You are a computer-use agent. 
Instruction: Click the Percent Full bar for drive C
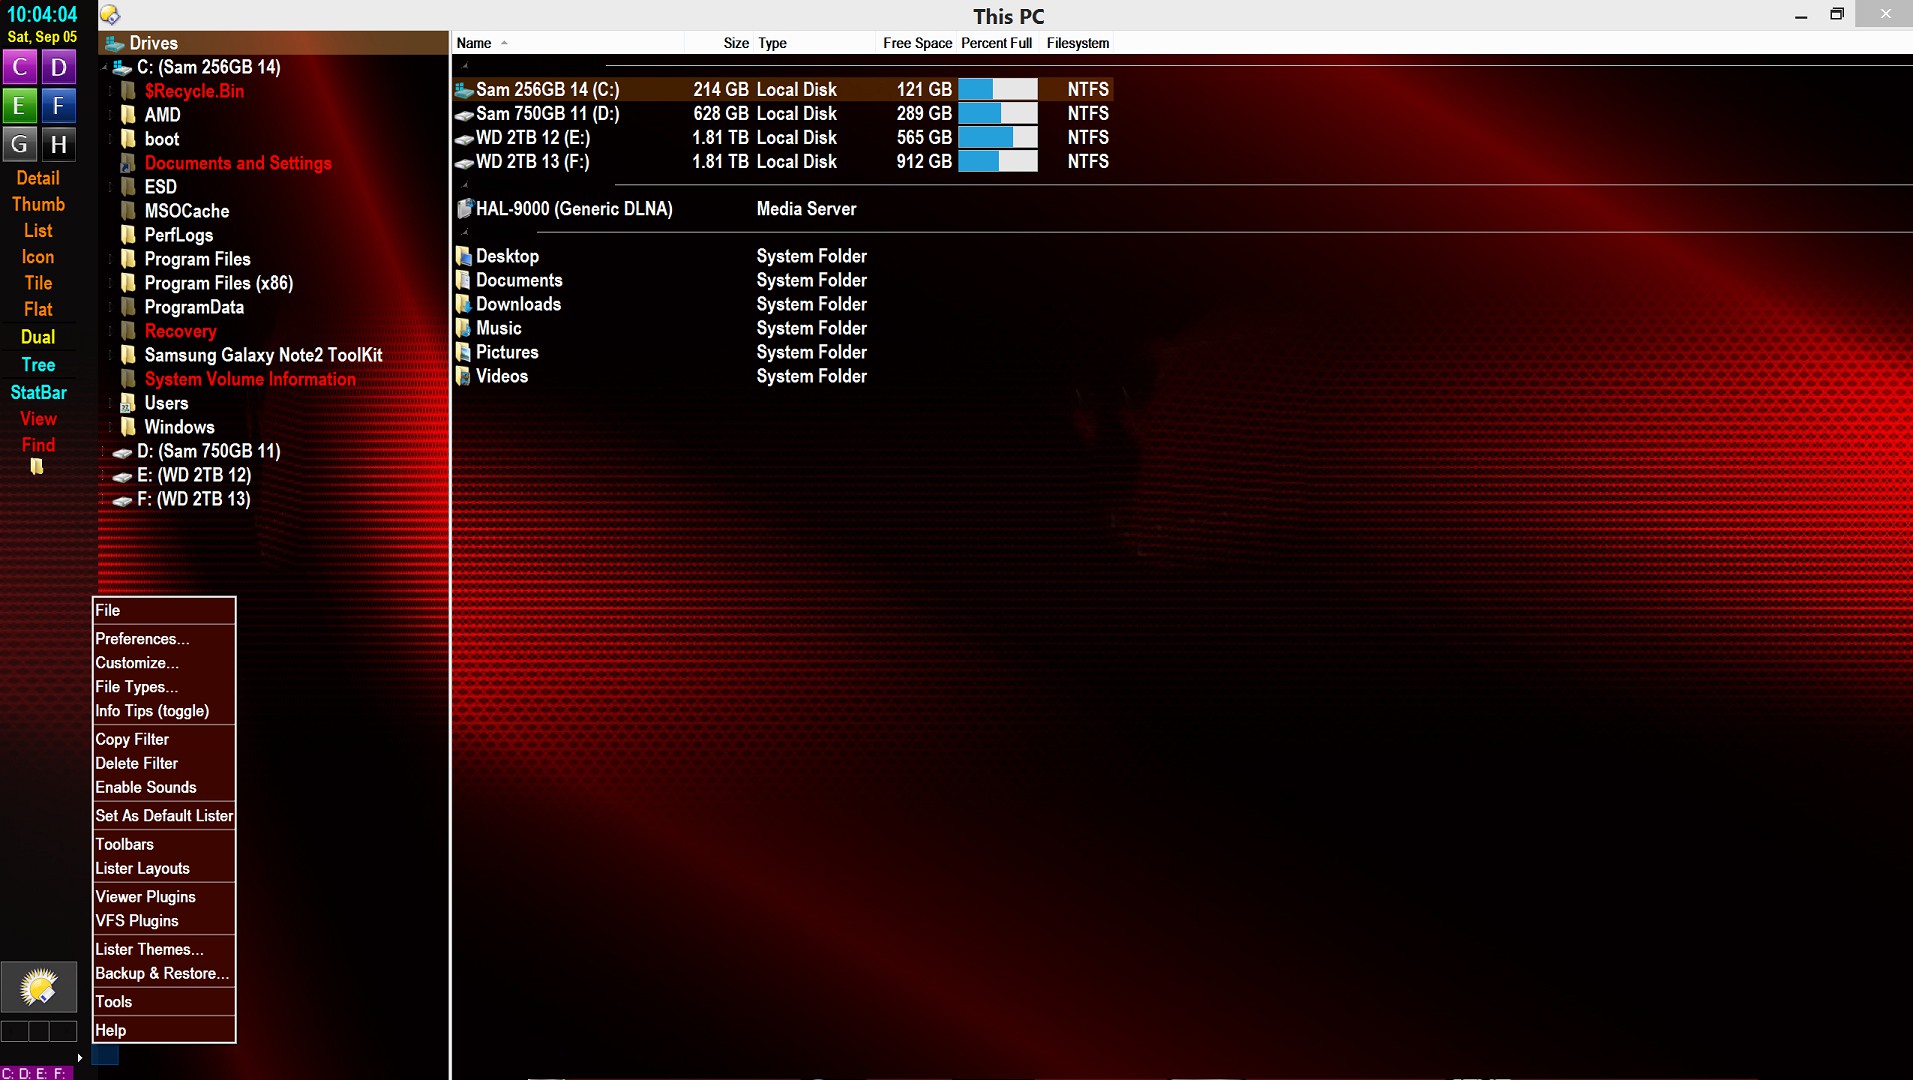tap(997, 89)
